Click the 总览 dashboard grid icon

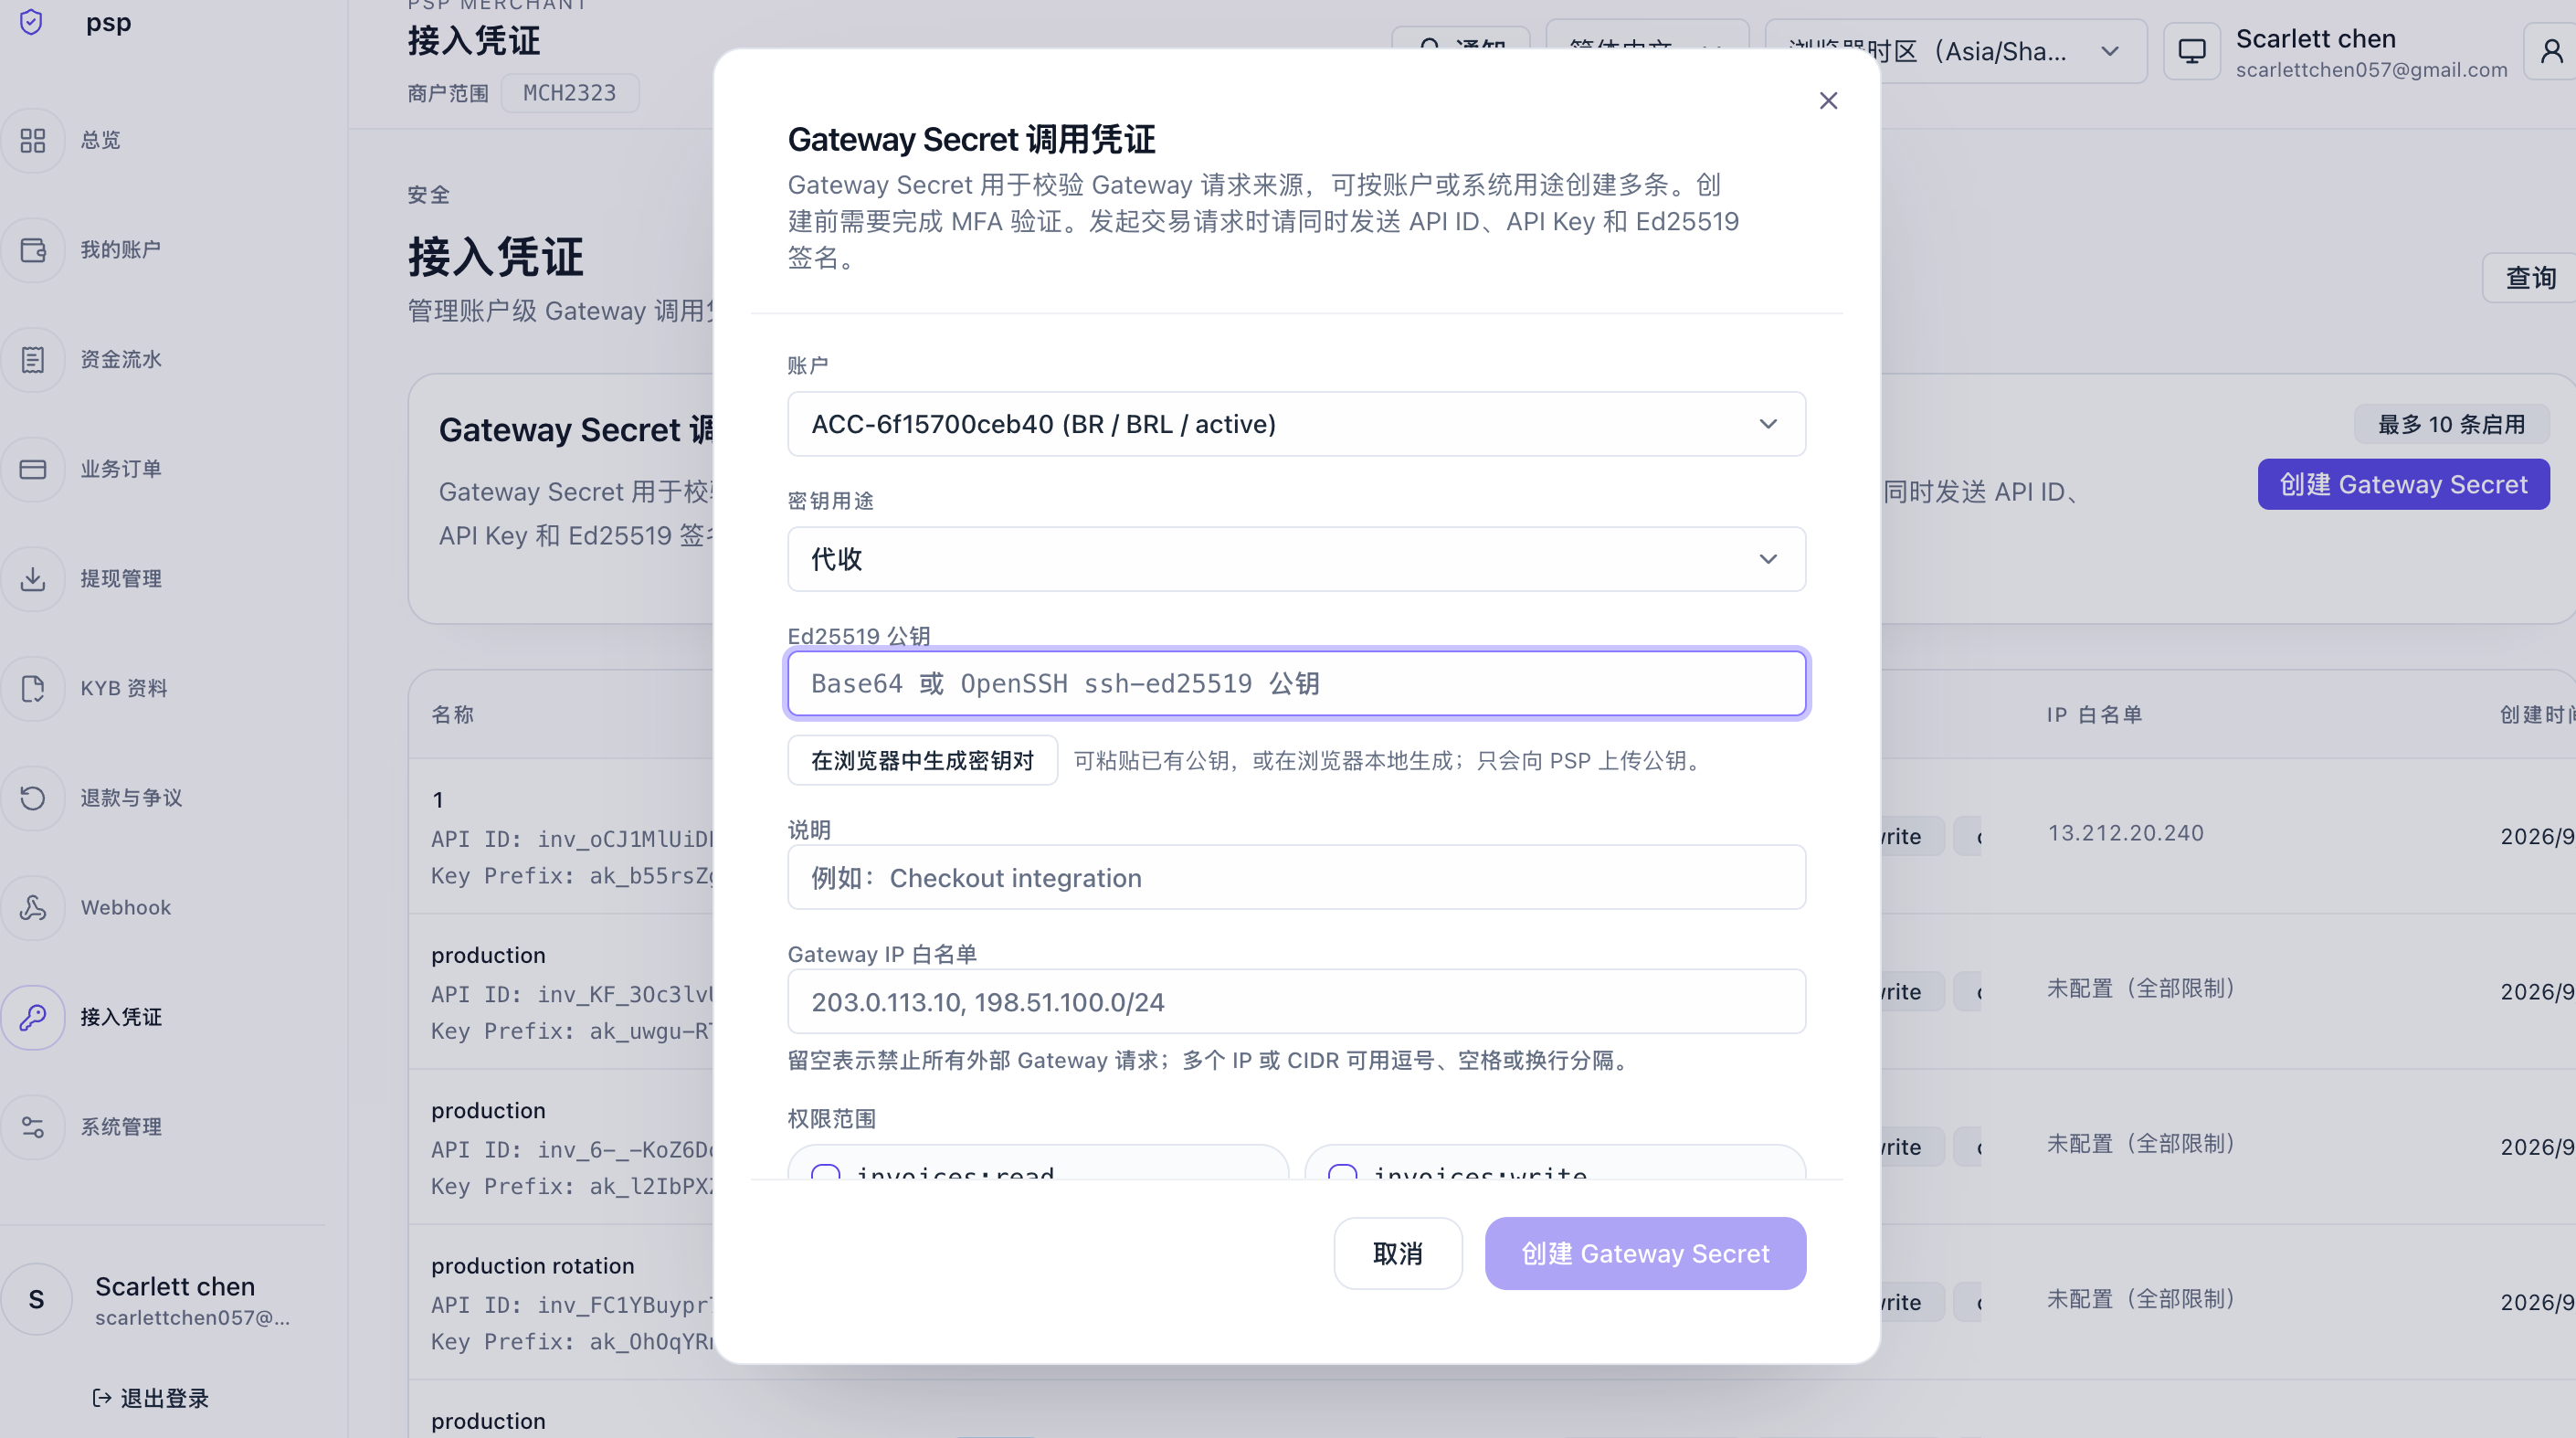coord(33,140)
